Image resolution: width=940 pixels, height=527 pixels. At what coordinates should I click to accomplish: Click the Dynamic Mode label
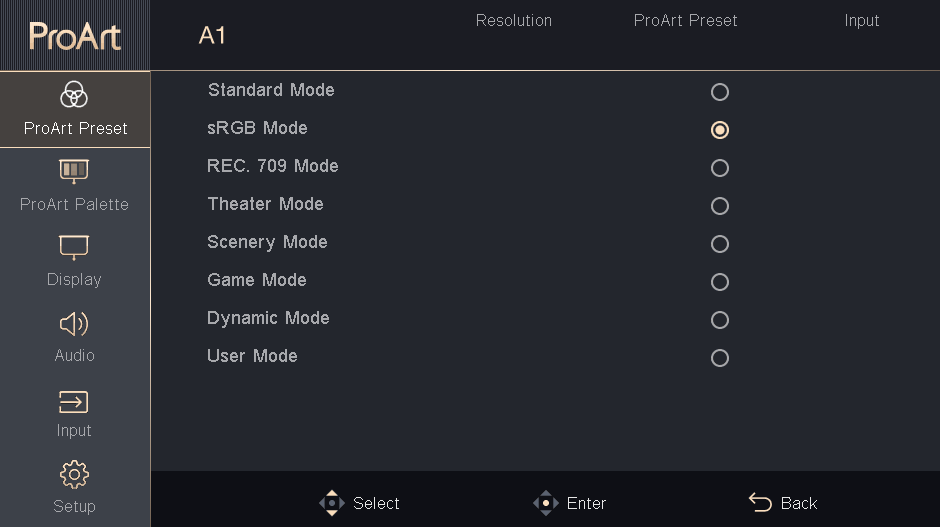(268, 318)
